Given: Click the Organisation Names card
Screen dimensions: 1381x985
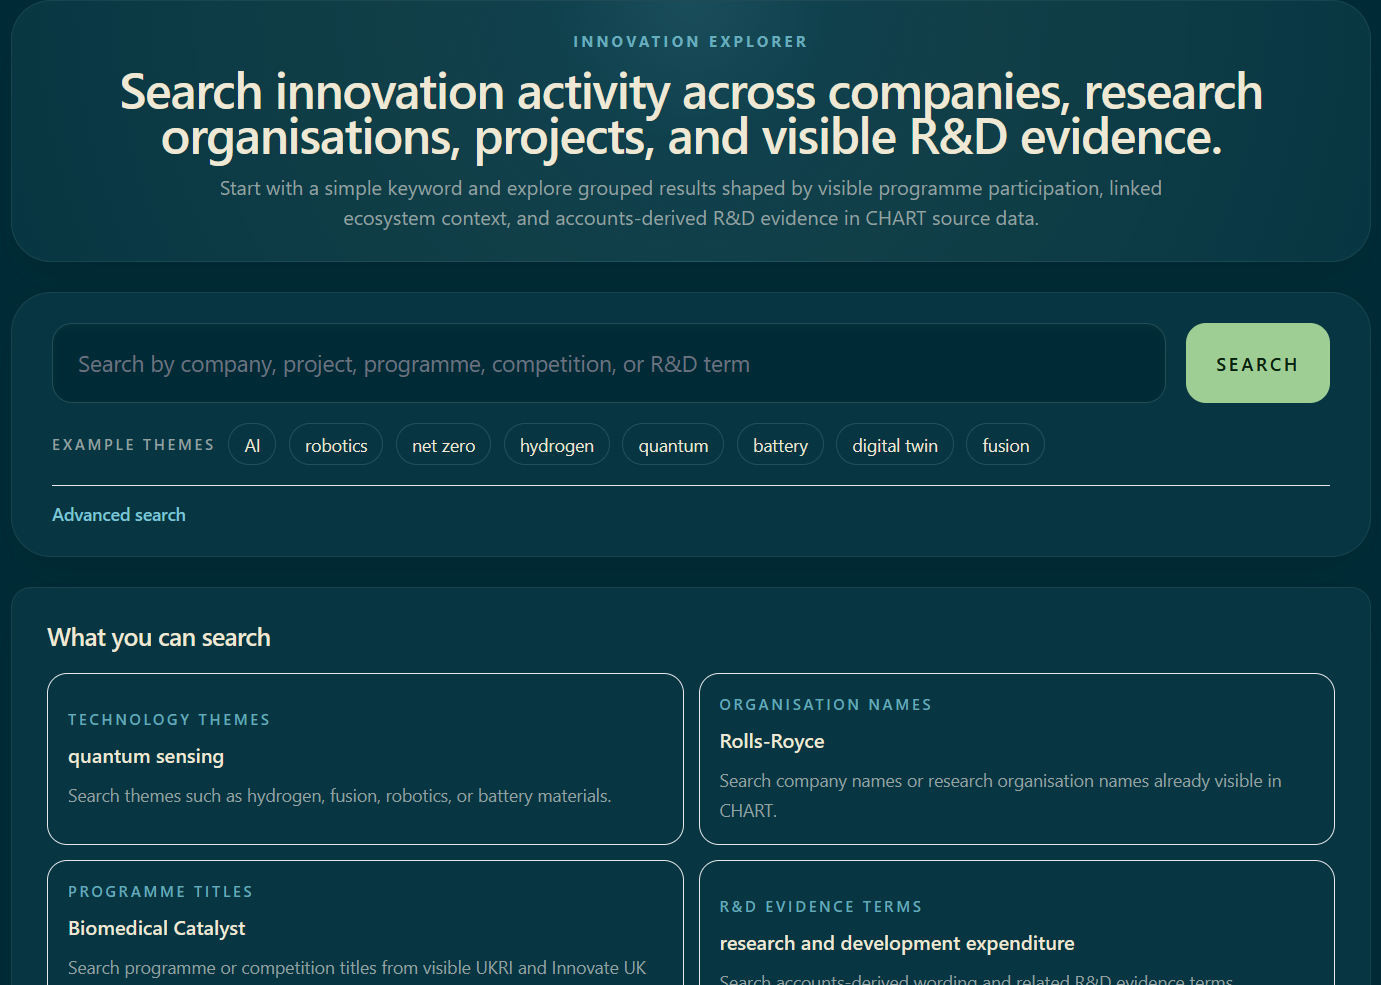Looking at the screenshot, I should [x=1017, y=759].
